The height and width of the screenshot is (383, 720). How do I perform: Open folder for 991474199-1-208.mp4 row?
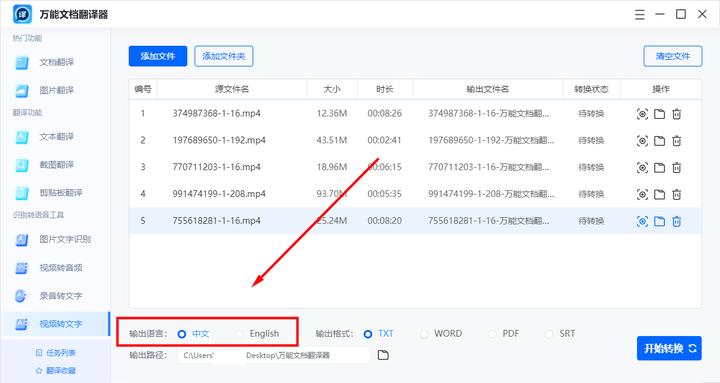[x=659, y=194]
